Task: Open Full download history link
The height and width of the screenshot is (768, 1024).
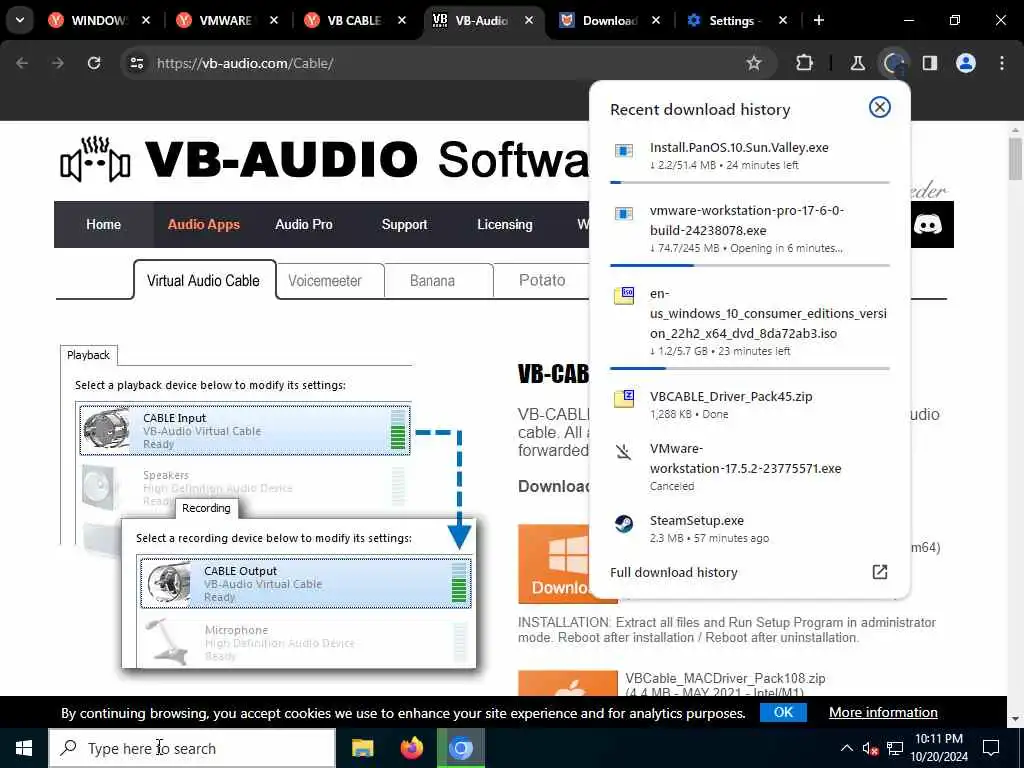Action: [x=673, y=572]
